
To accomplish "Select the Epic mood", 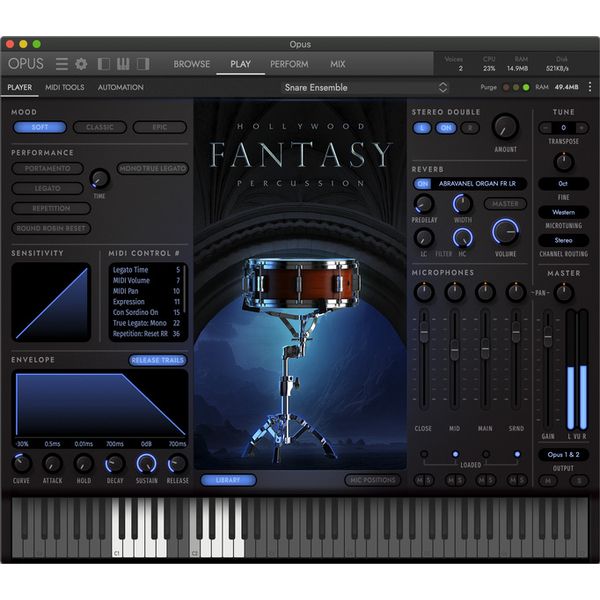I will click(x=160, y=127).
